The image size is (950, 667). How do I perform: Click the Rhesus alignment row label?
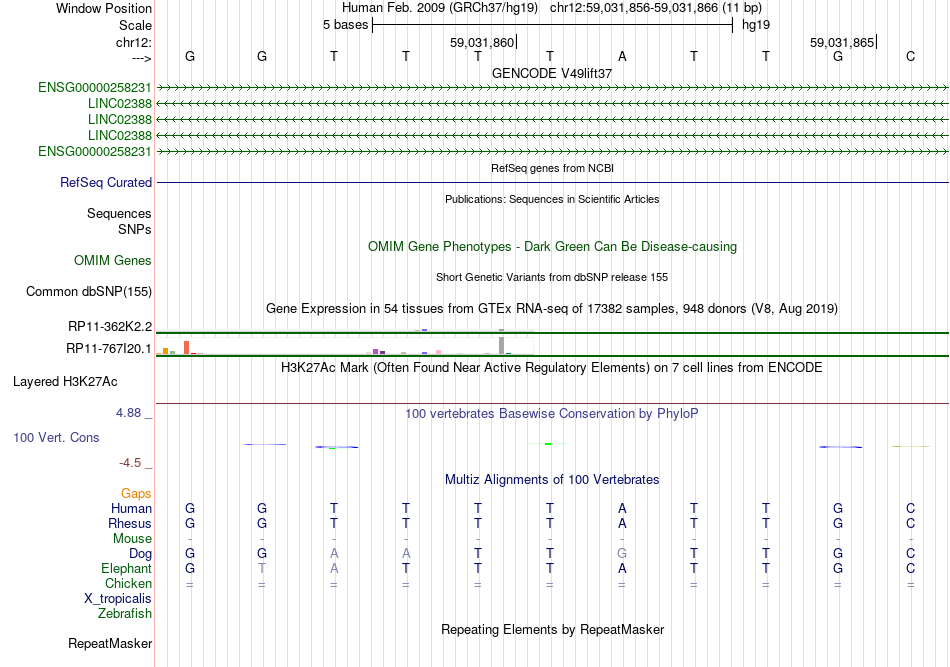[x=130, y=523]
